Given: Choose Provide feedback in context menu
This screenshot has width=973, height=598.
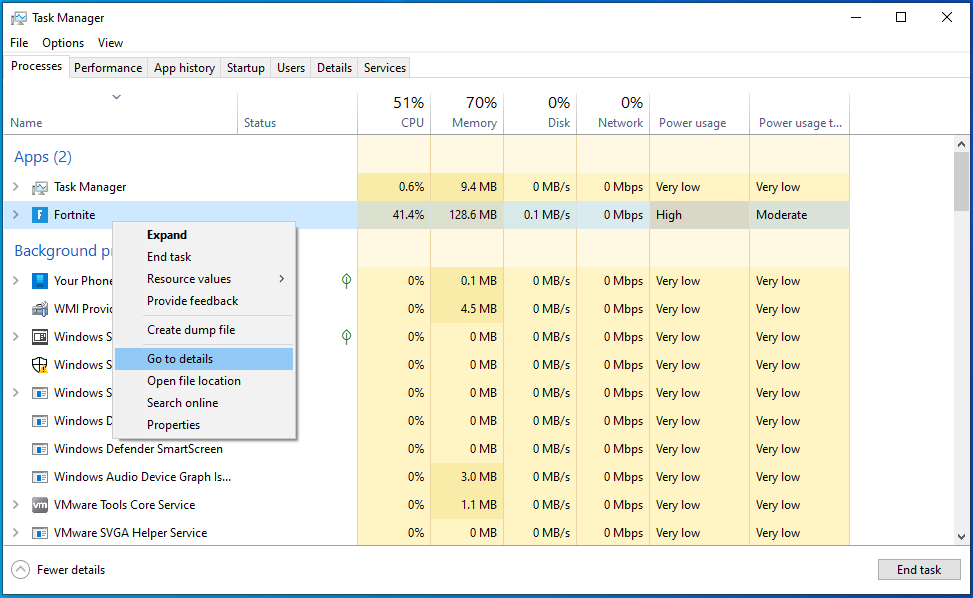Looking at the screenshot, I should coord(204,301).
